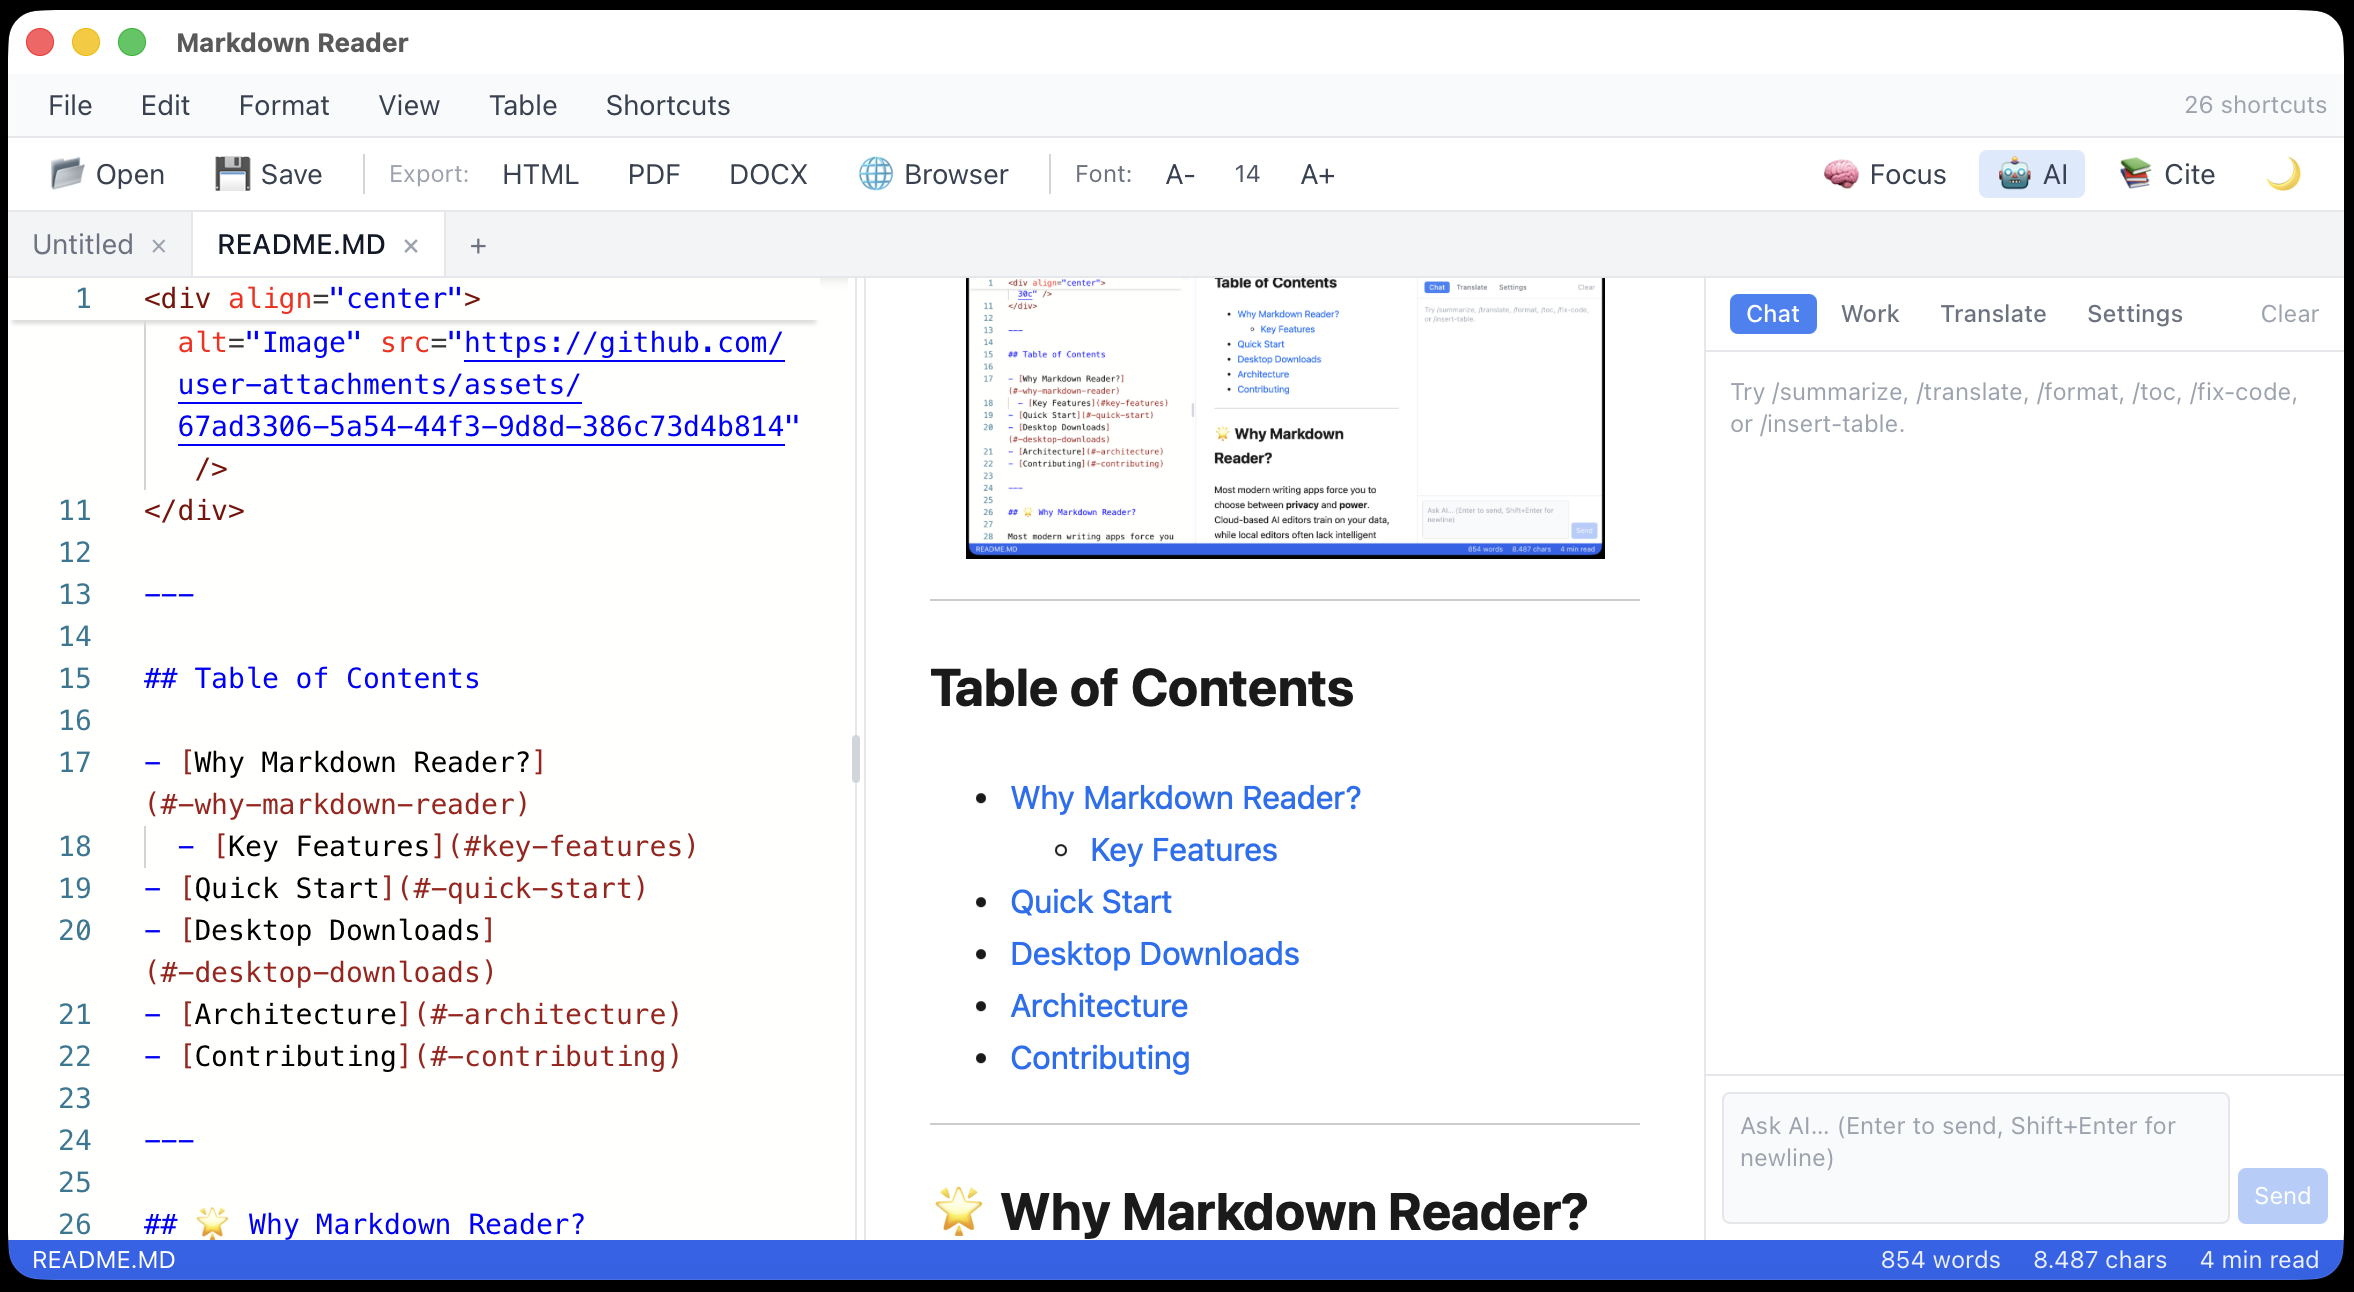This screenshot has width=2354, height=1292.
Task: Close the README.MD tab
Action: pos(411,246)
